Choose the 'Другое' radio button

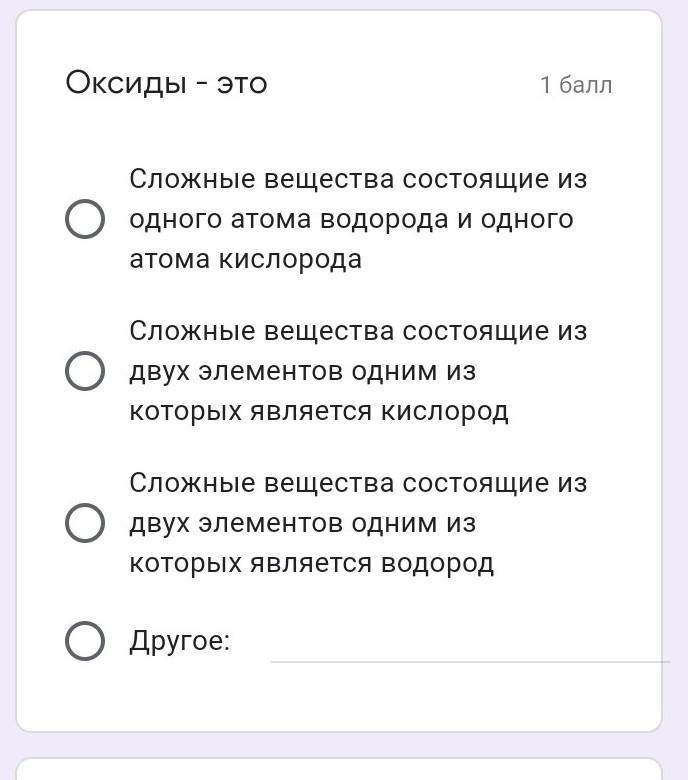(85, 641)
